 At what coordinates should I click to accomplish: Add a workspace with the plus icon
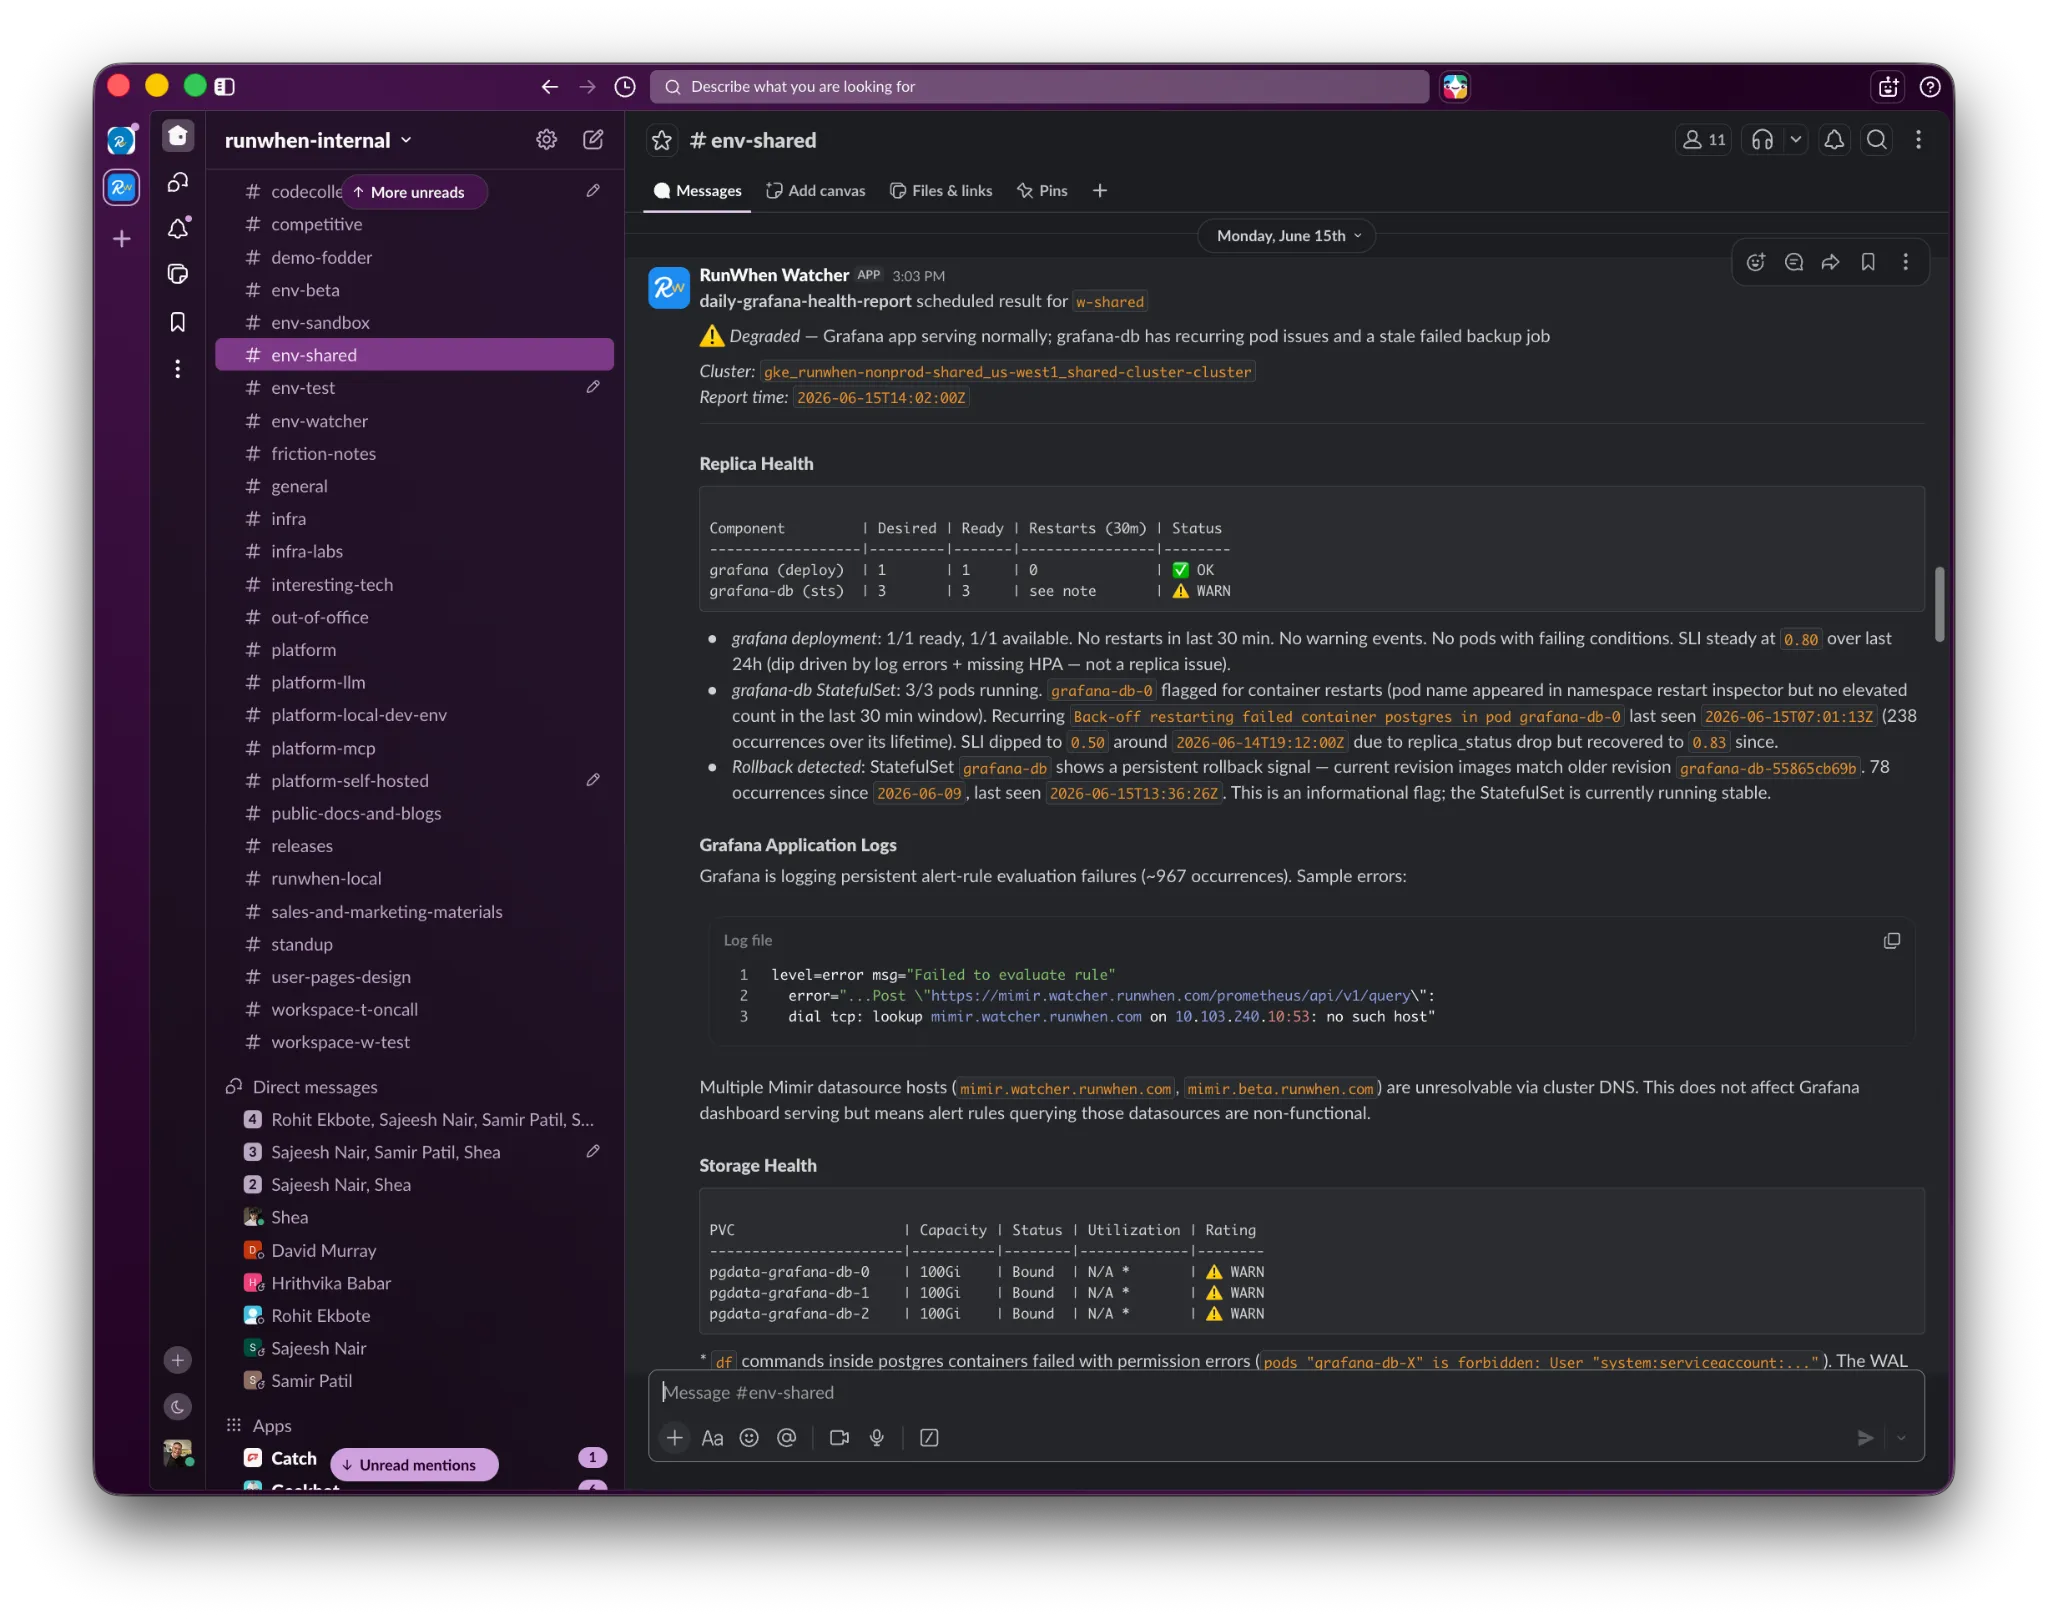(122, 239)
